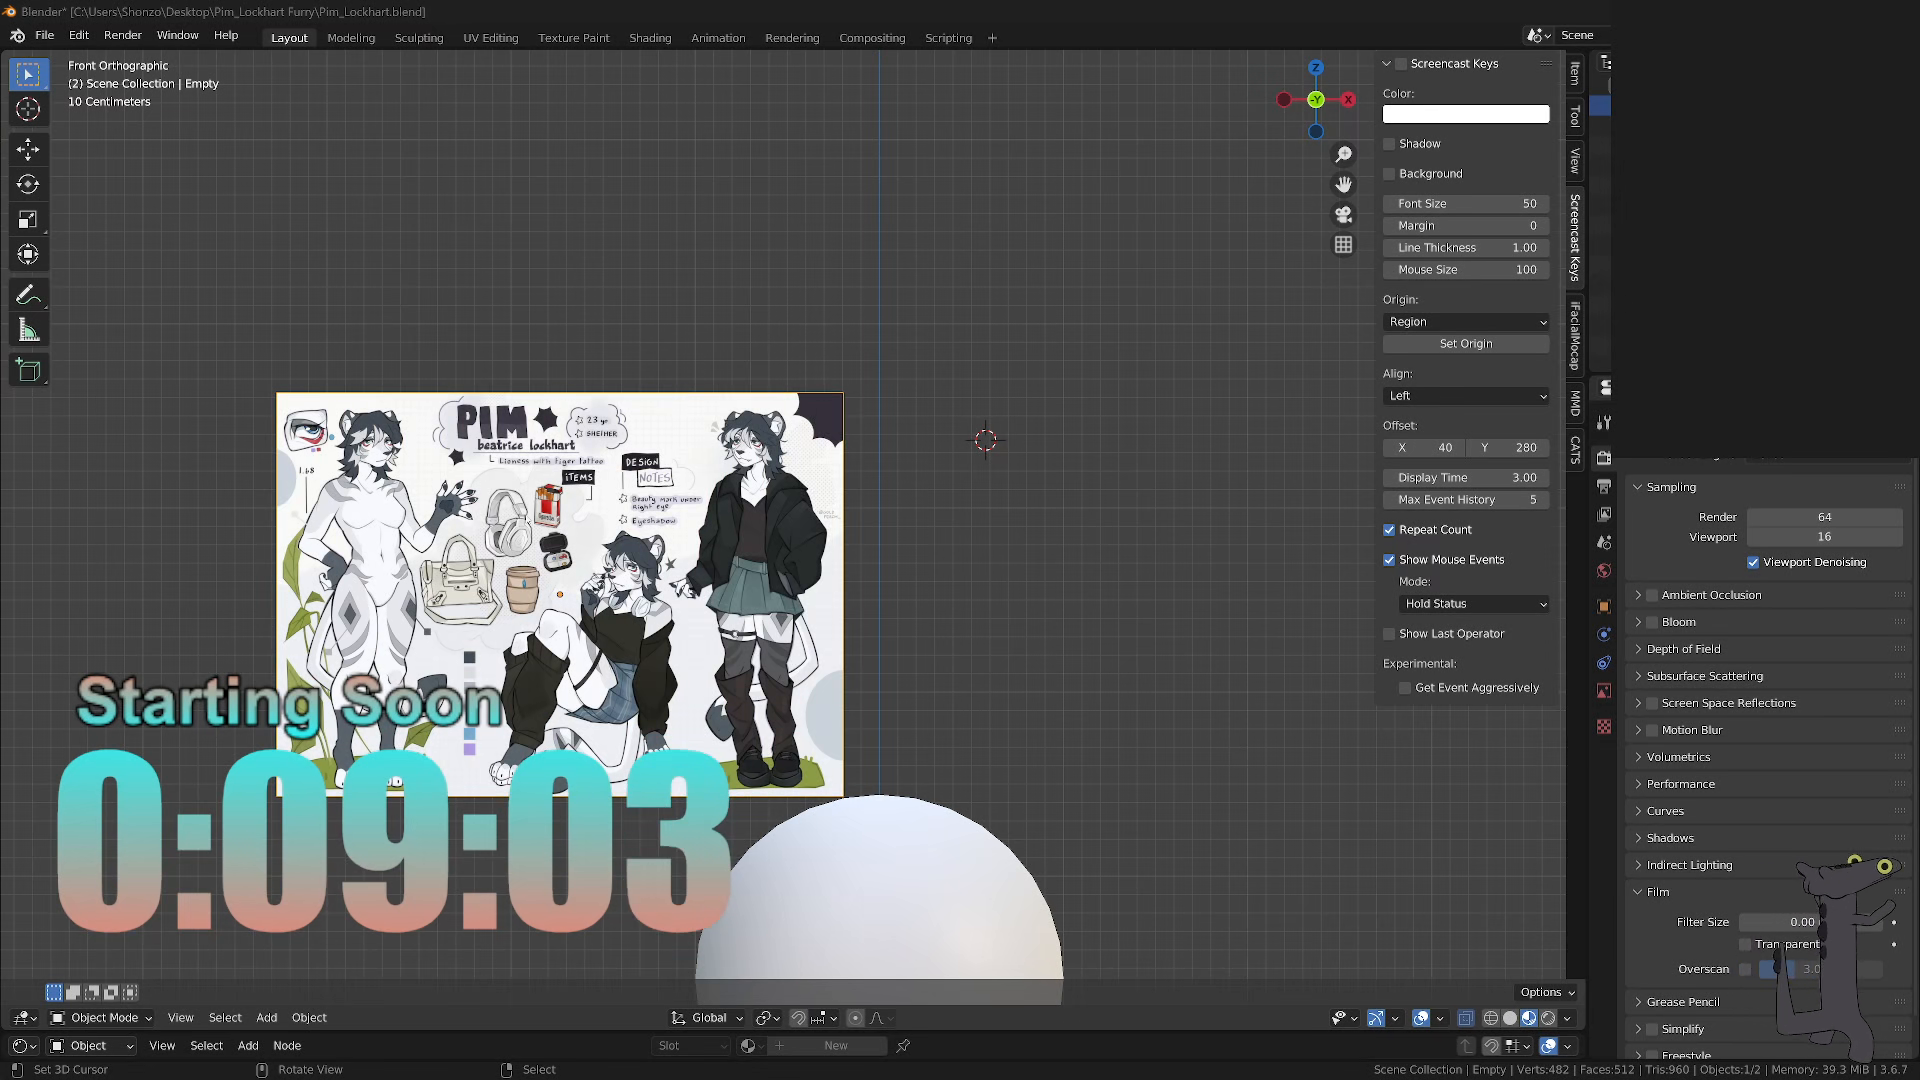
Task: Activate the Transform tool
Action: [x=28, y=254]
